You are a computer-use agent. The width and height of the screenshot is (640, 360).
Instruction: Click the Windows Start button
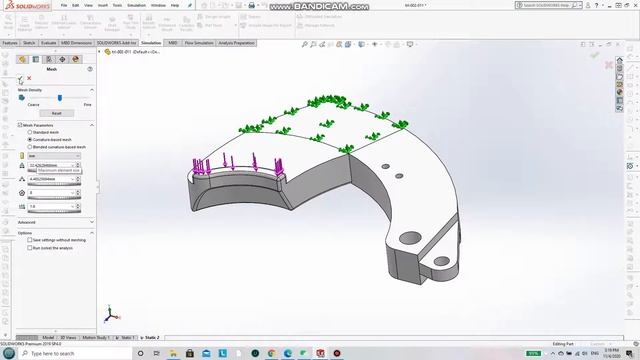9,353
